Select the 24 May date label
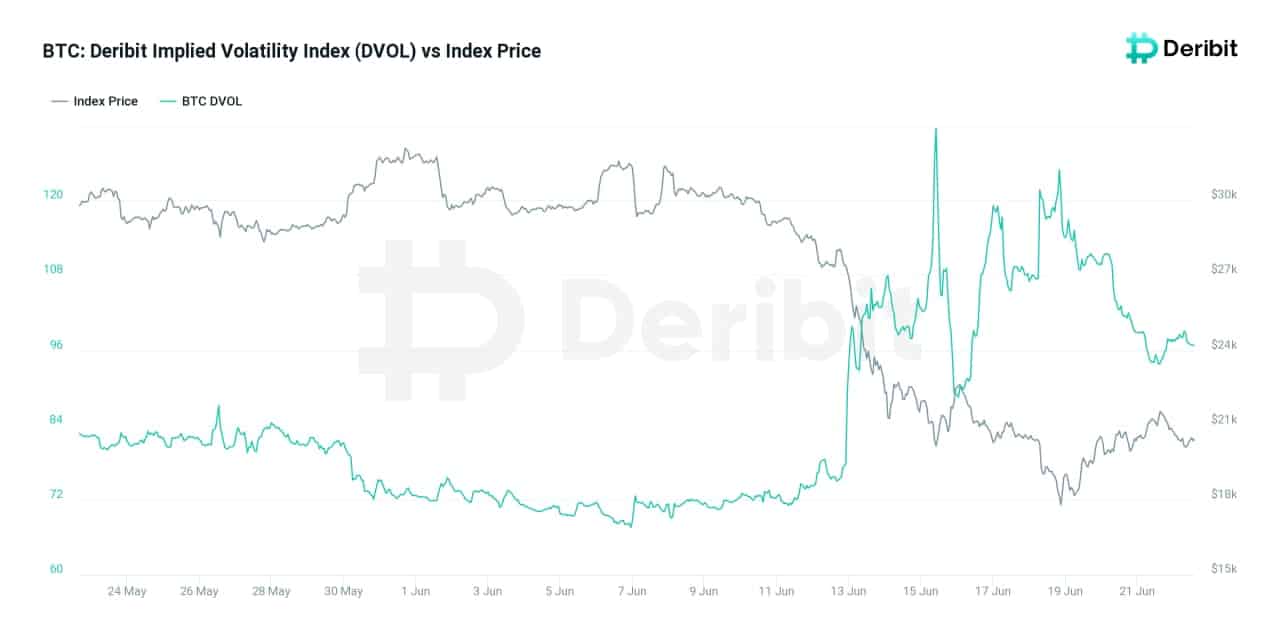Screen dimensions: 1280x640 (x=127, y=591)
